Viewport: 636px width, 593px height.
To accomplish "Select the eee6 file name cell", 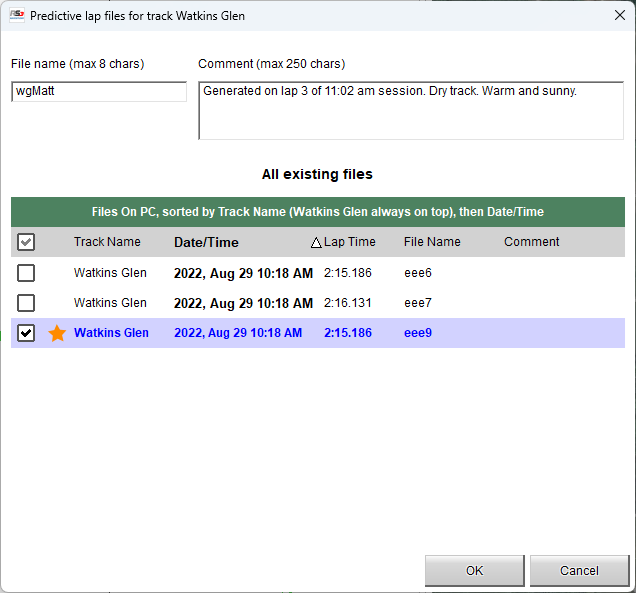I will [x=418, y=273].
